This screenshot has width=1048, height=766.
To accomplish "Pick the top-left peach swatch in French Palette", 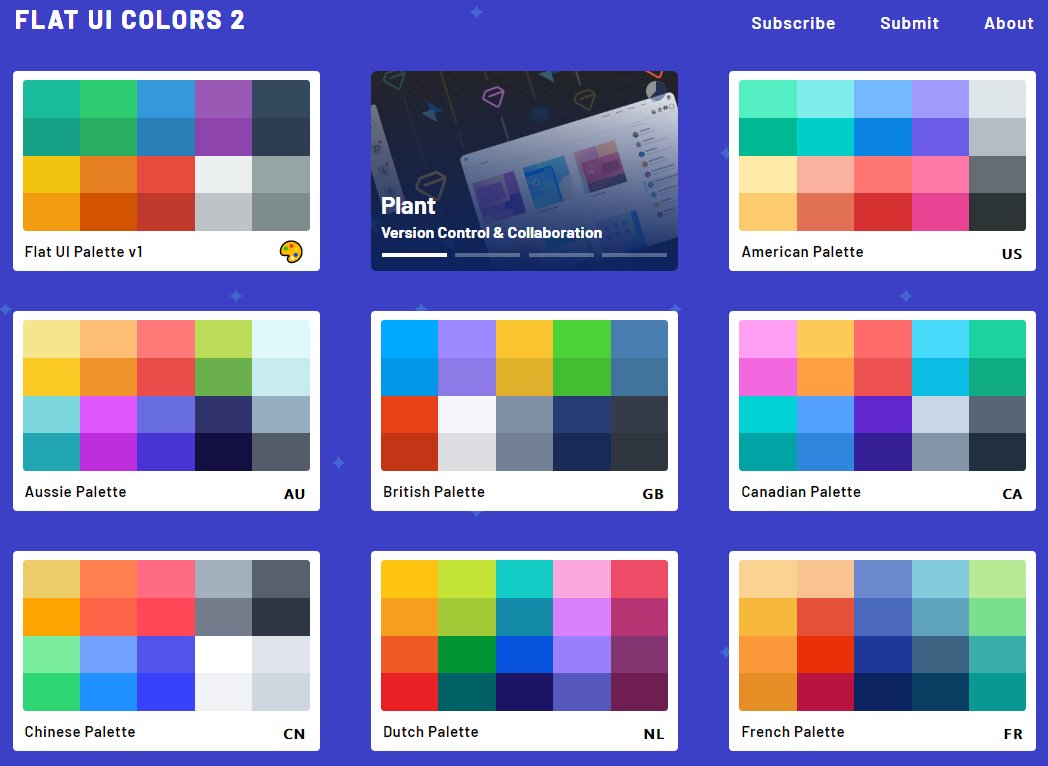I will (767, 579).
